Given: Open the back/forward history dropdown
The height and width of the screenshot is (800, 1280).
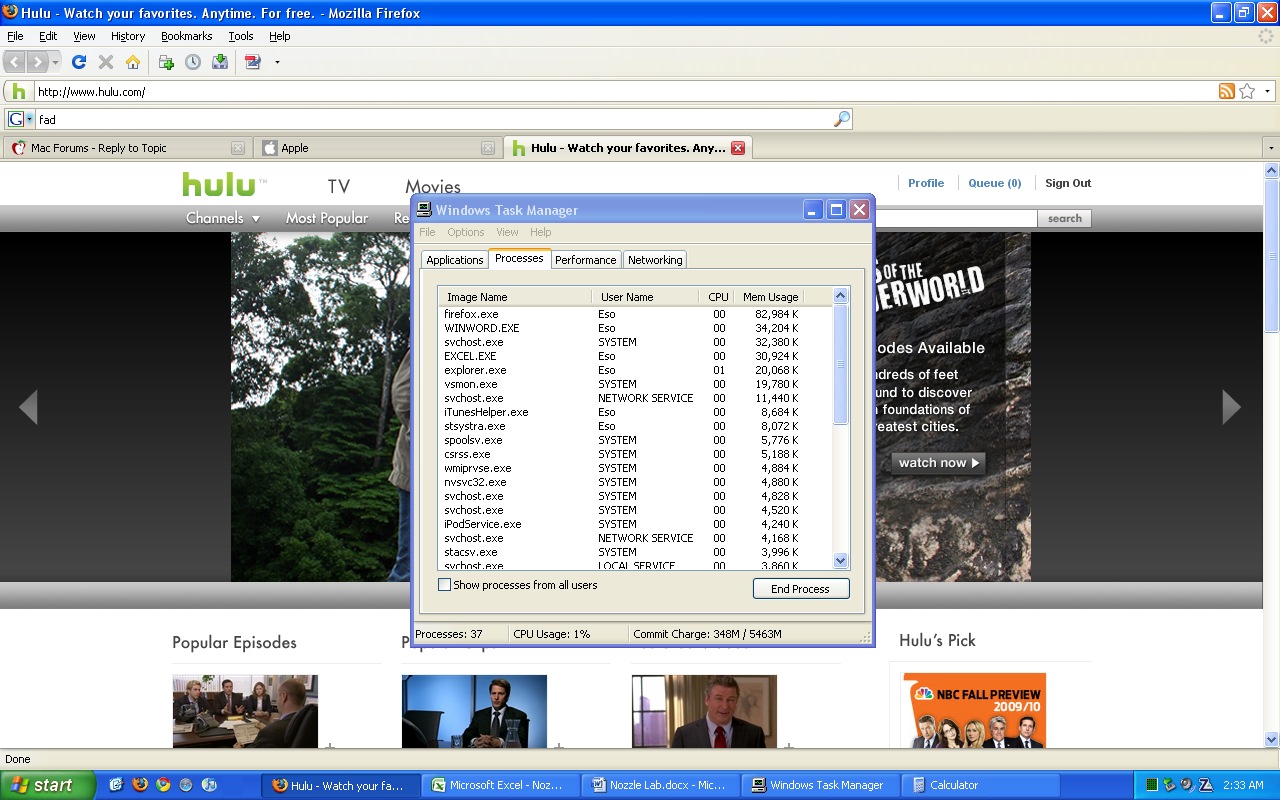Looking at the screenshot, I should (x=55, y=62).
